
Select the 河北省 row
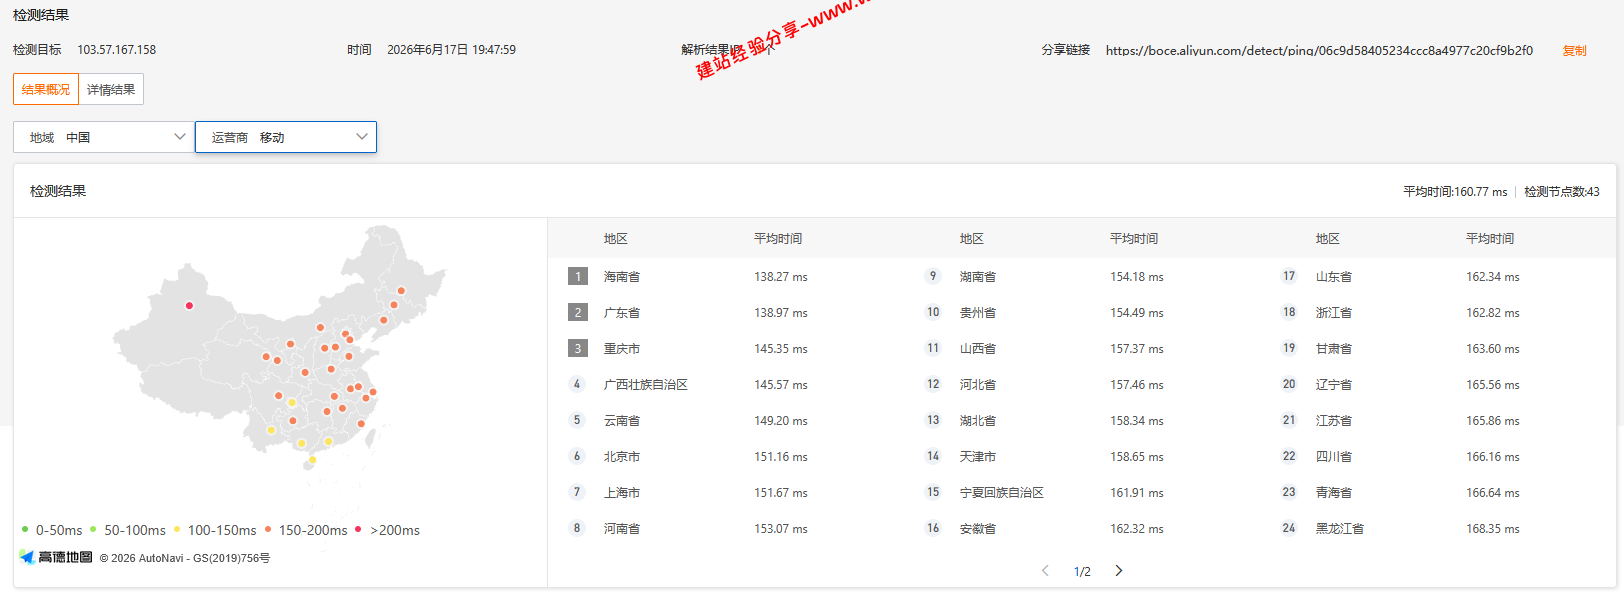pyautogui.click(x=1082, y=384)
